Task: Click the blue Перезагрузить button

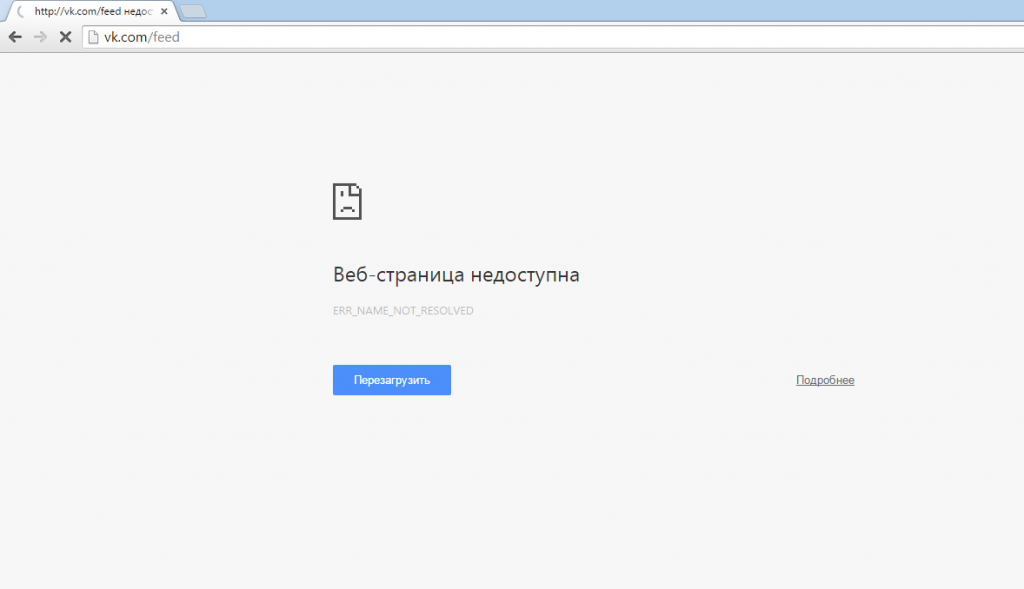Action: point(392,380)
